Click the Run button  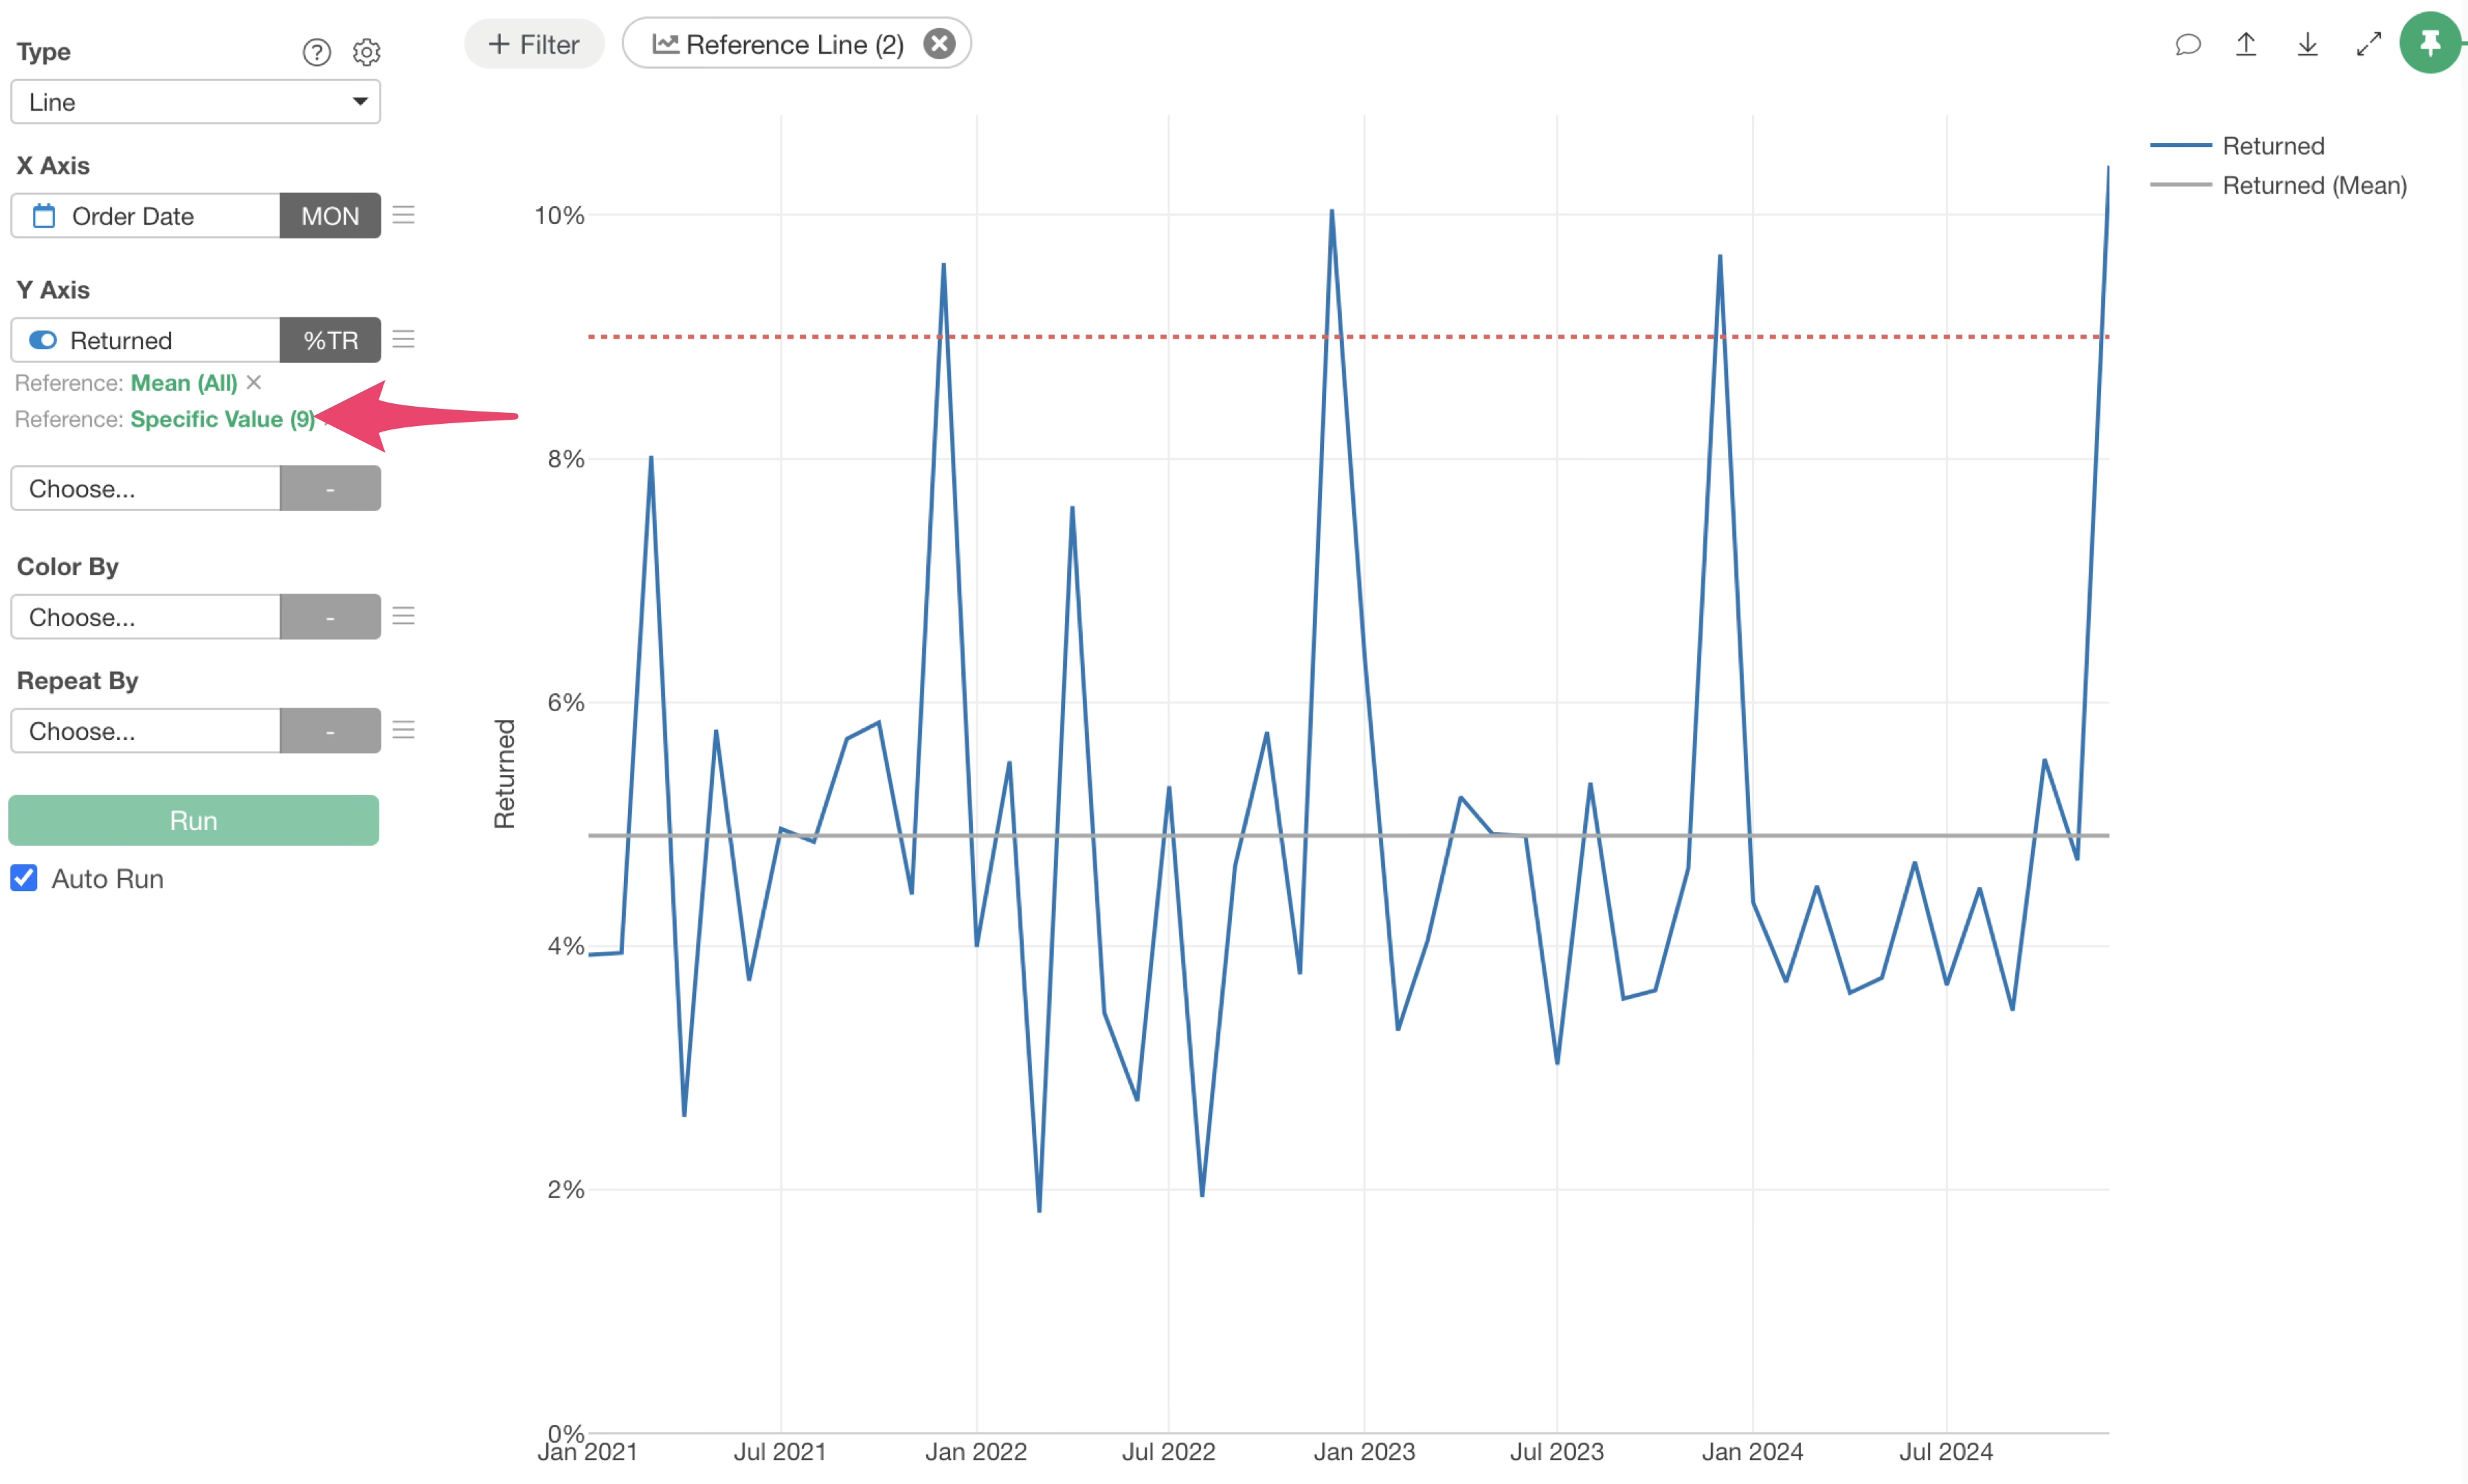[194, 820]
